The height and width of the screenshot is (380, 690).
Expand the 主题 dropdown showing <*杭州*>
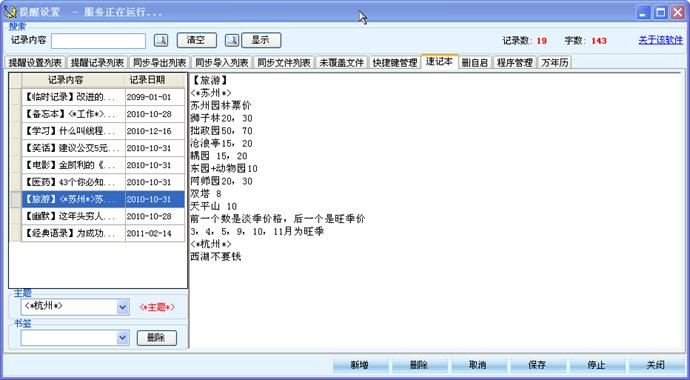(123, 307)
